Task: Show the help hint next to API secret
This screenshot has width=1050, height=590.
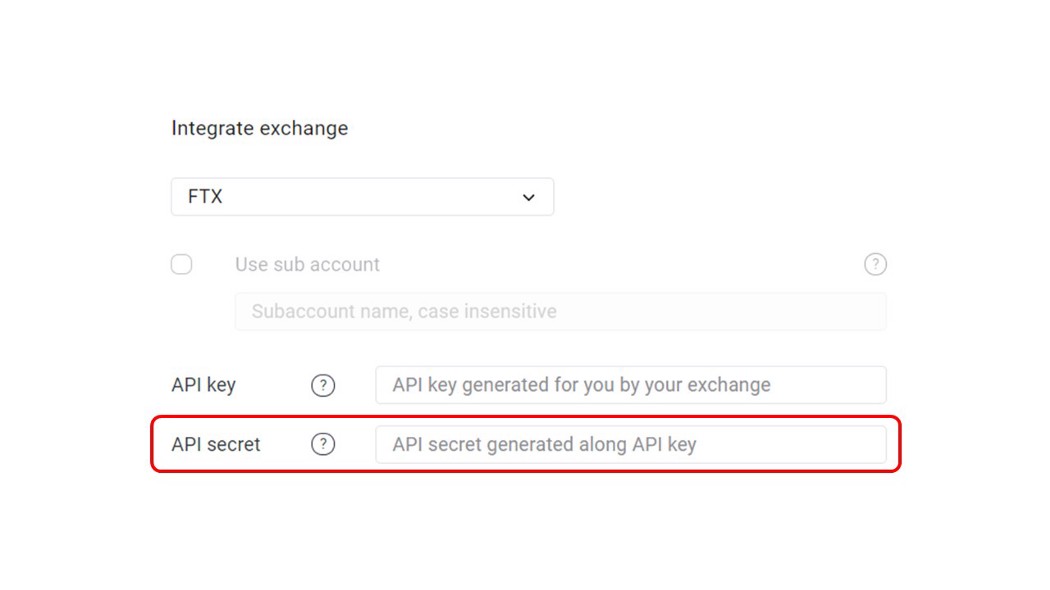Action: coord(323,444)
